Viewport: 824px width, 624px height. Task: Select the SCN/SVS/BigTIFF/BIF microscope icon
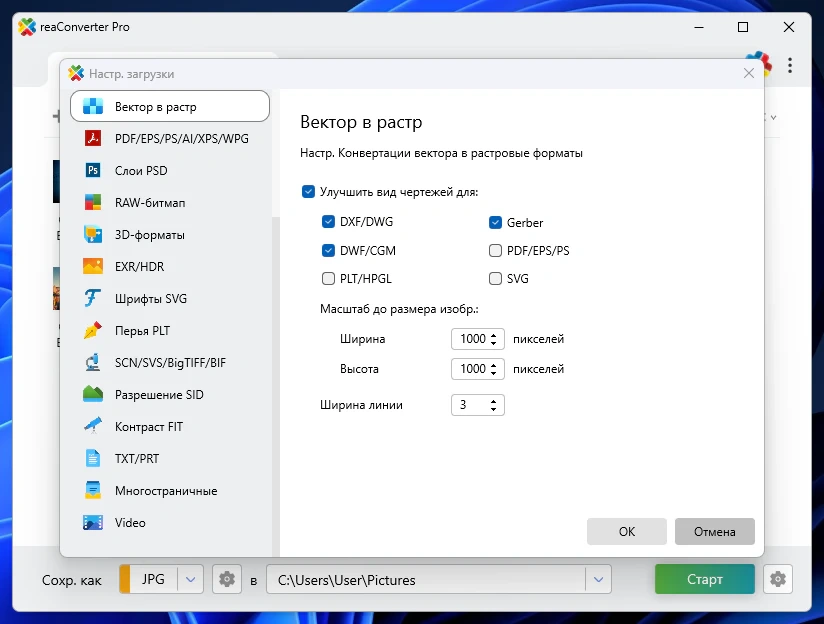tap(93, 363)
